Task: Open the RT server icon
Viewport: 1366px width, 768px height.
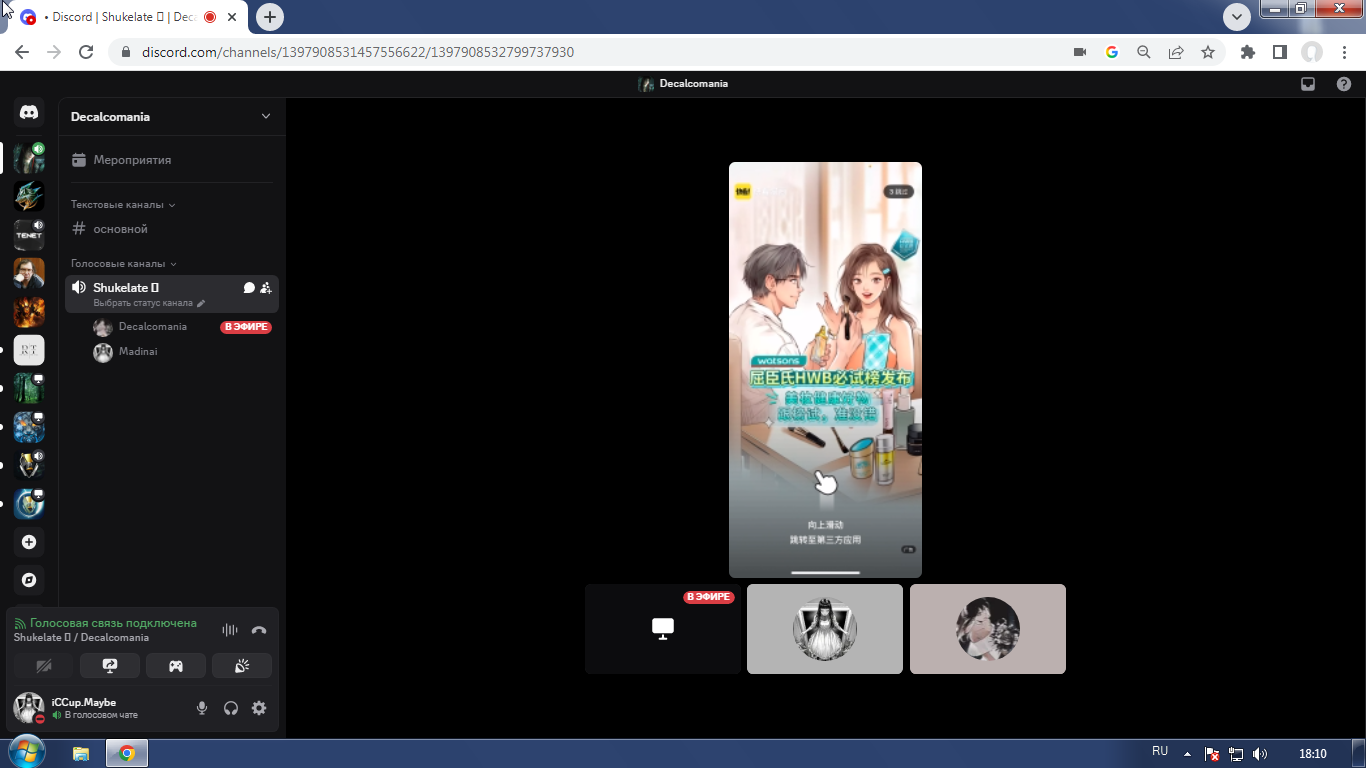Action: tap(29, 350)
